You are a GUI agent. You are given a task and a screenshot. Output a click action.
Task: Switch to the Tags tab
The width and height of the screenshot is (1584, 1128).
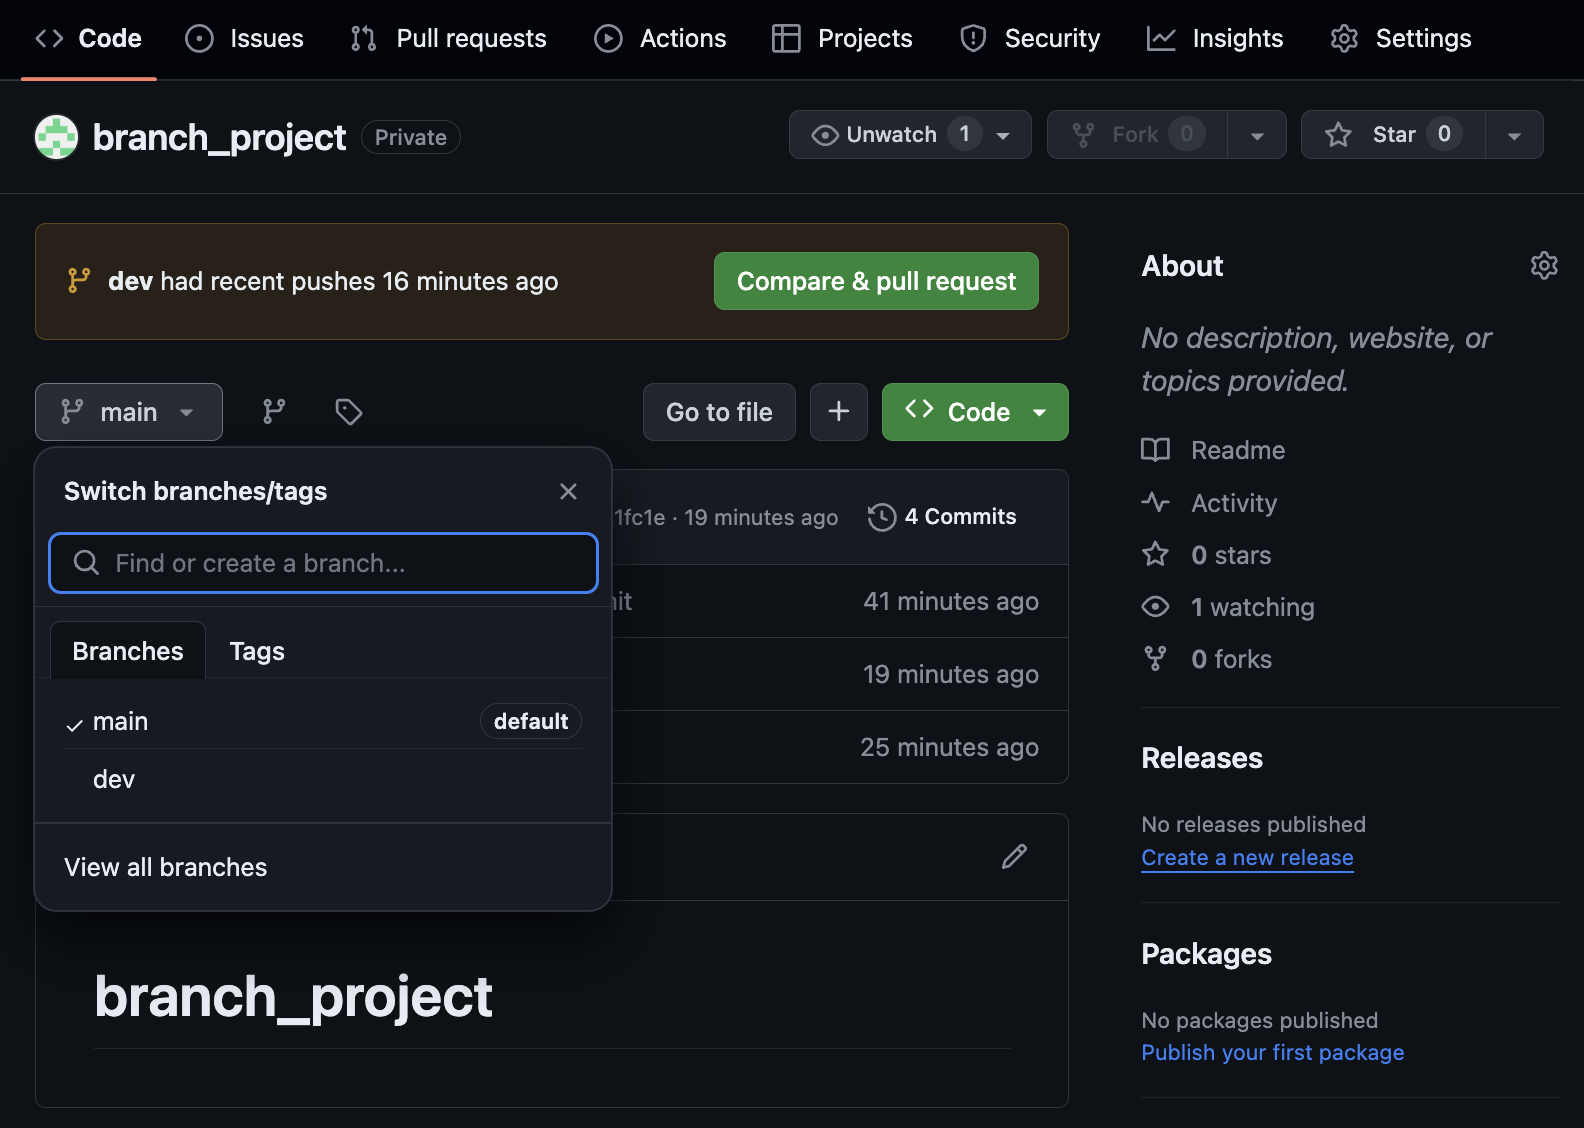[257, 651]
